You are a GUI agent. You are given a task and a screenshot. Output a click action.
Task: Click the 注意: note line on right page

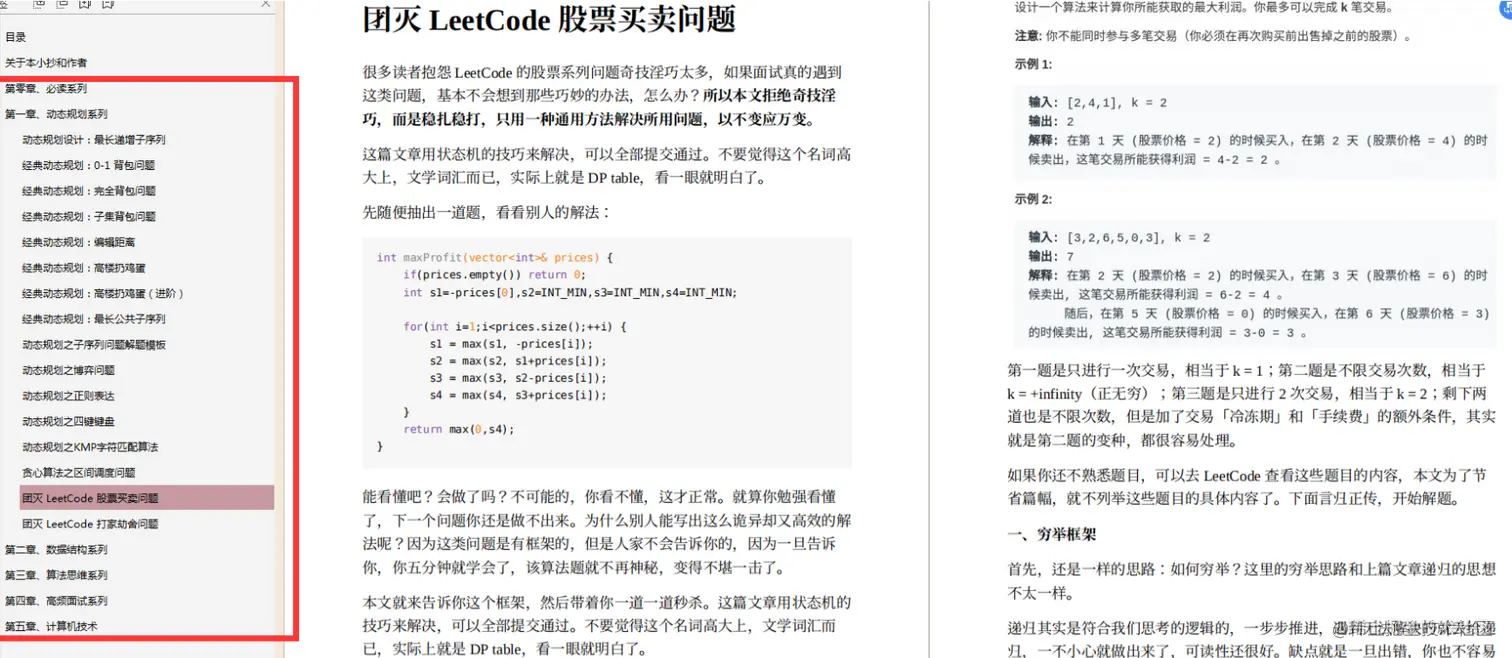(x=1213, y=36)
